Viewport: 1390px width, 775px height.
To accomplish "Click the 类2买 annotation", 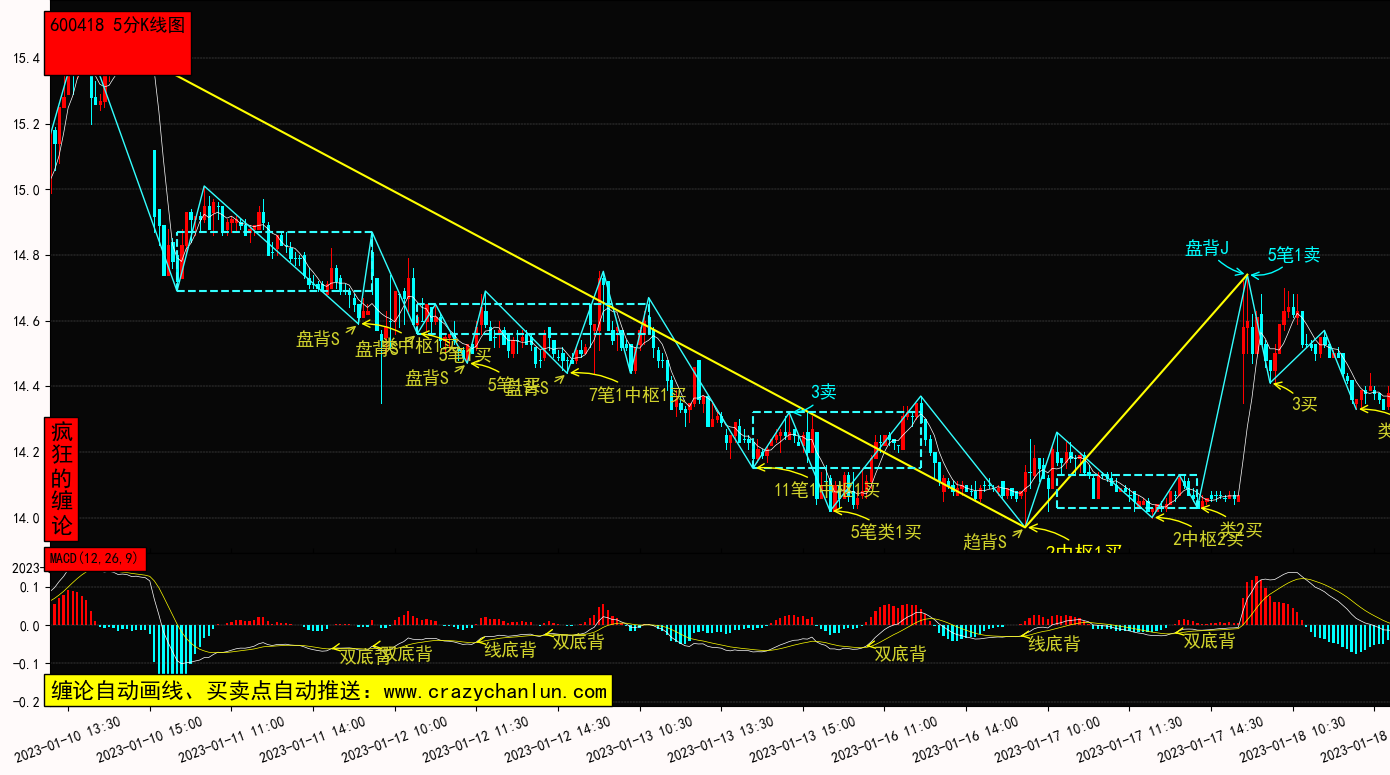I will [1242, 530].
